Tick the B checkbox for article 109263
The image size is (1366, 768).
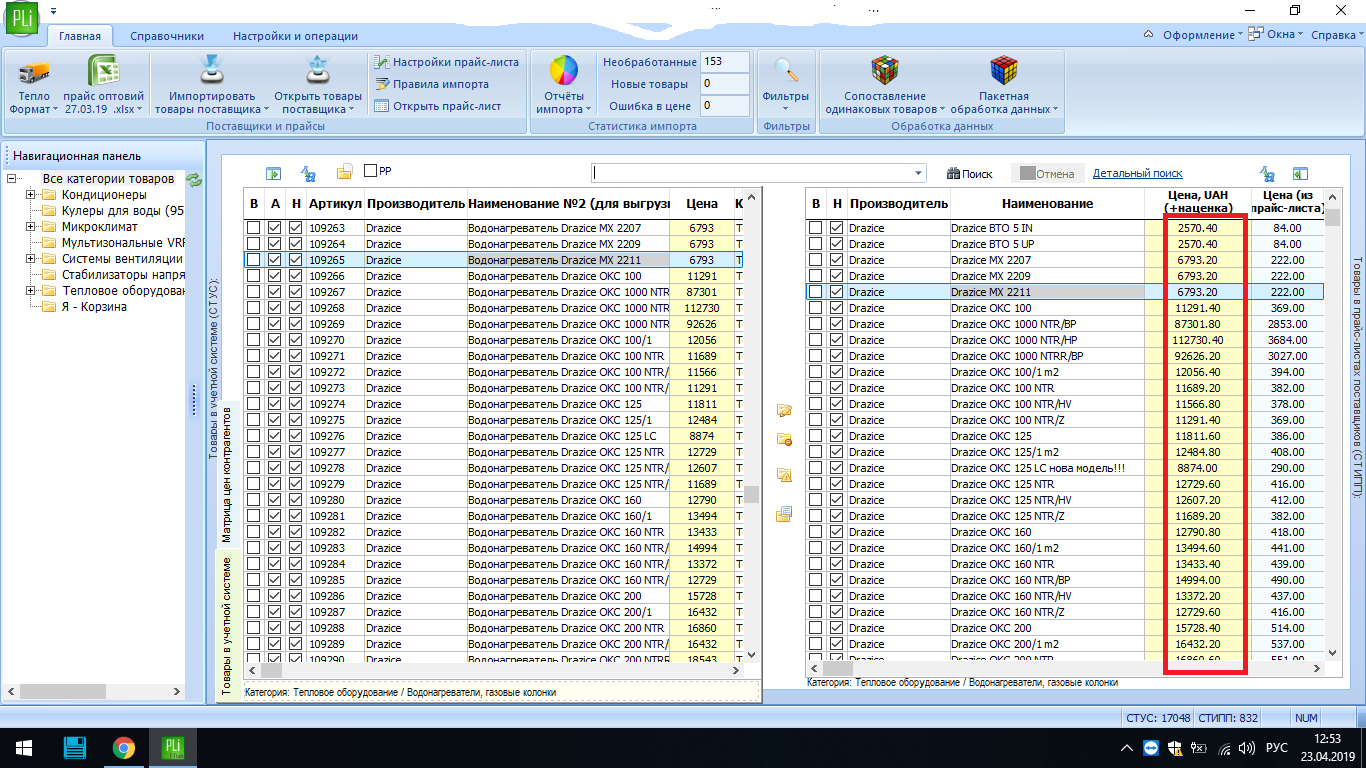(254, 228)
